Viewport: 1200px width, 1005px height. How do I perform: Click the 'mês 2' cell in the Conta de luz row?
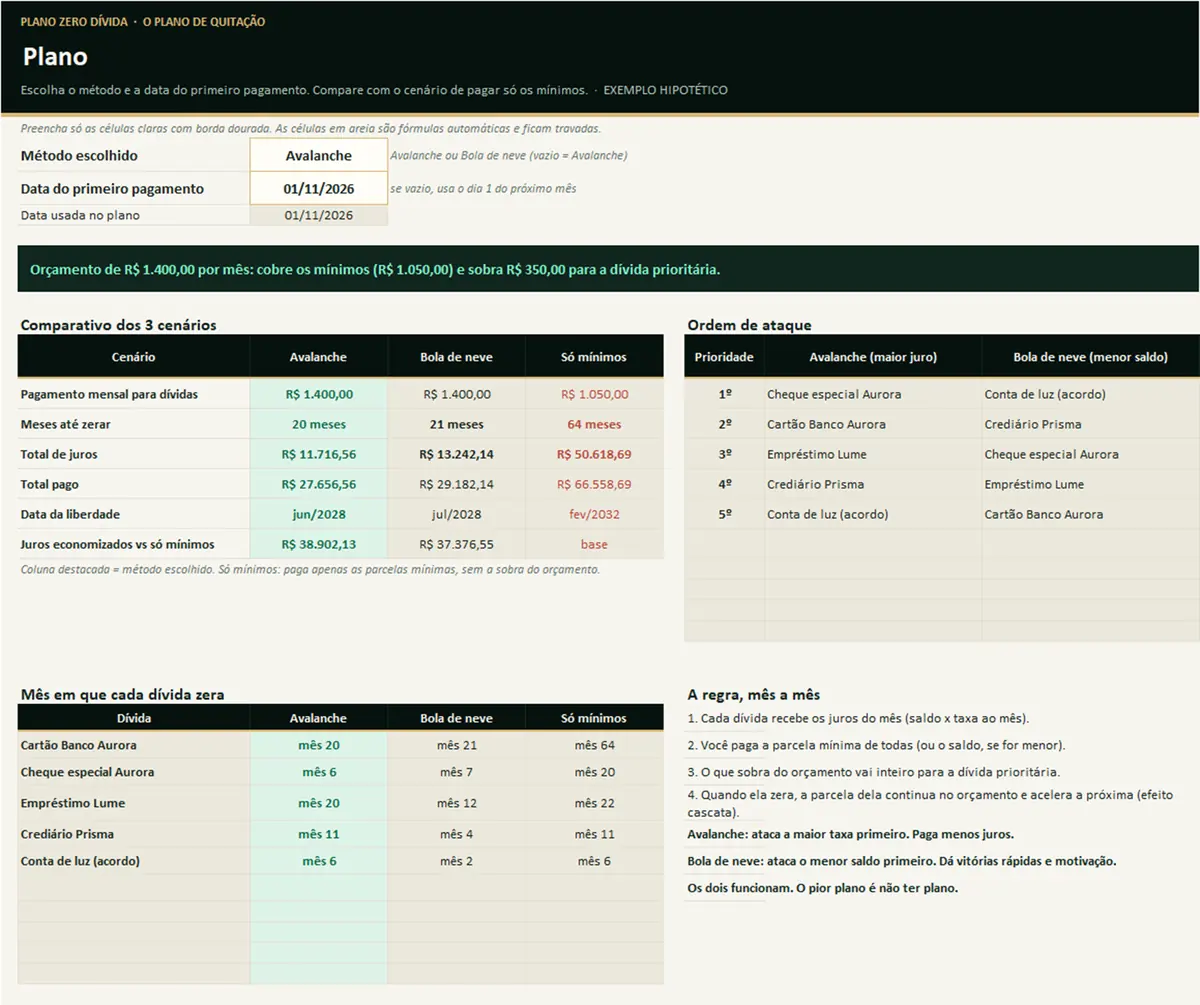point(456,861)
